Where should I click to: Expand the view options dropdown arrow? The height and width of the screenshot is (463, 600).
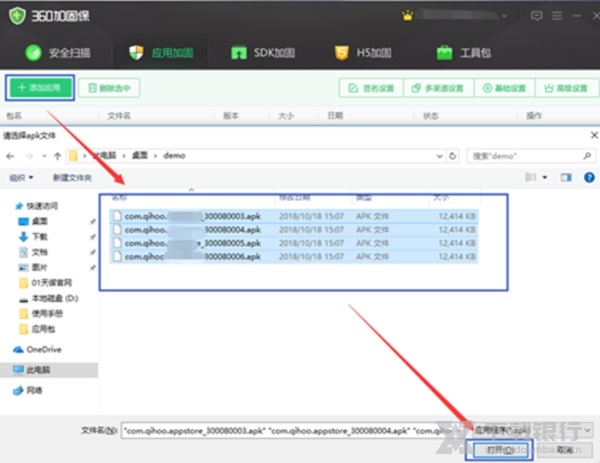(x=545, y=178)
